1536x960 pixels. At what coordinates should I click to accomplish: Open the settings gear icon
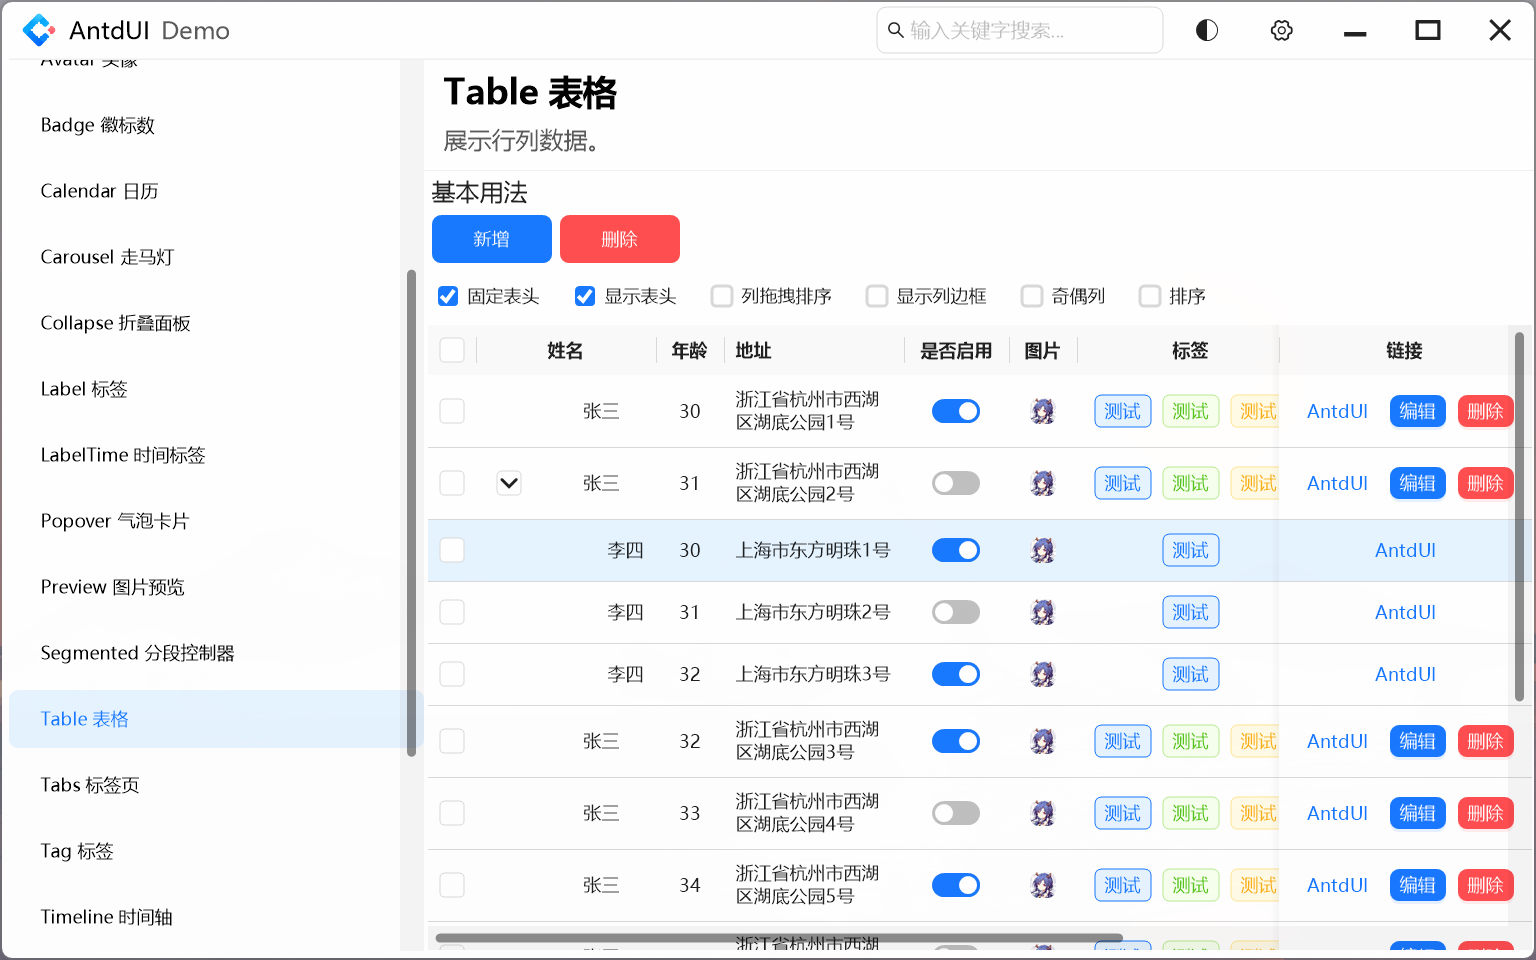pyautogui.click(x=1281, y=30)
